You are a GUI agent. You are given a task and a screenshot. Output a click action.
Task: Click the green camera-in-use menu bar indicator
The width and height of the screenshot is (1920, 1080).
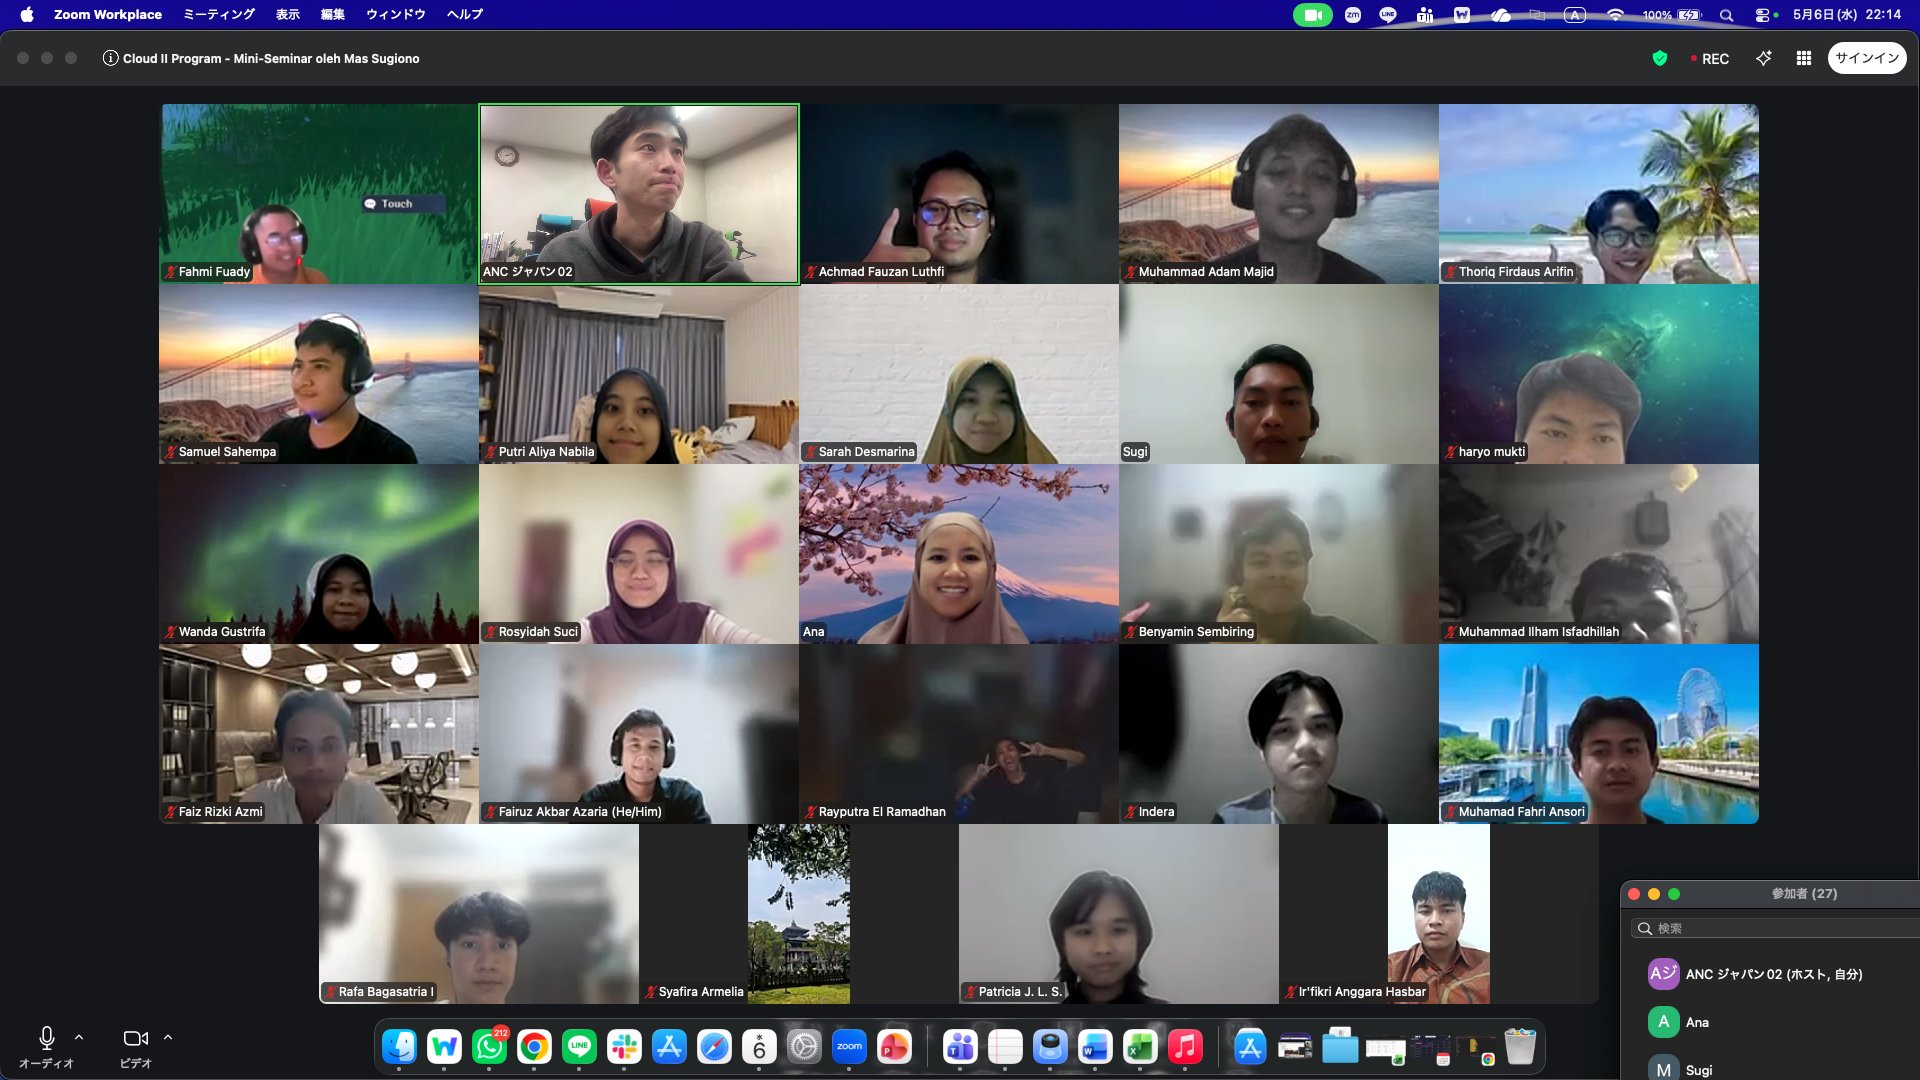(x=1313, y=15)
